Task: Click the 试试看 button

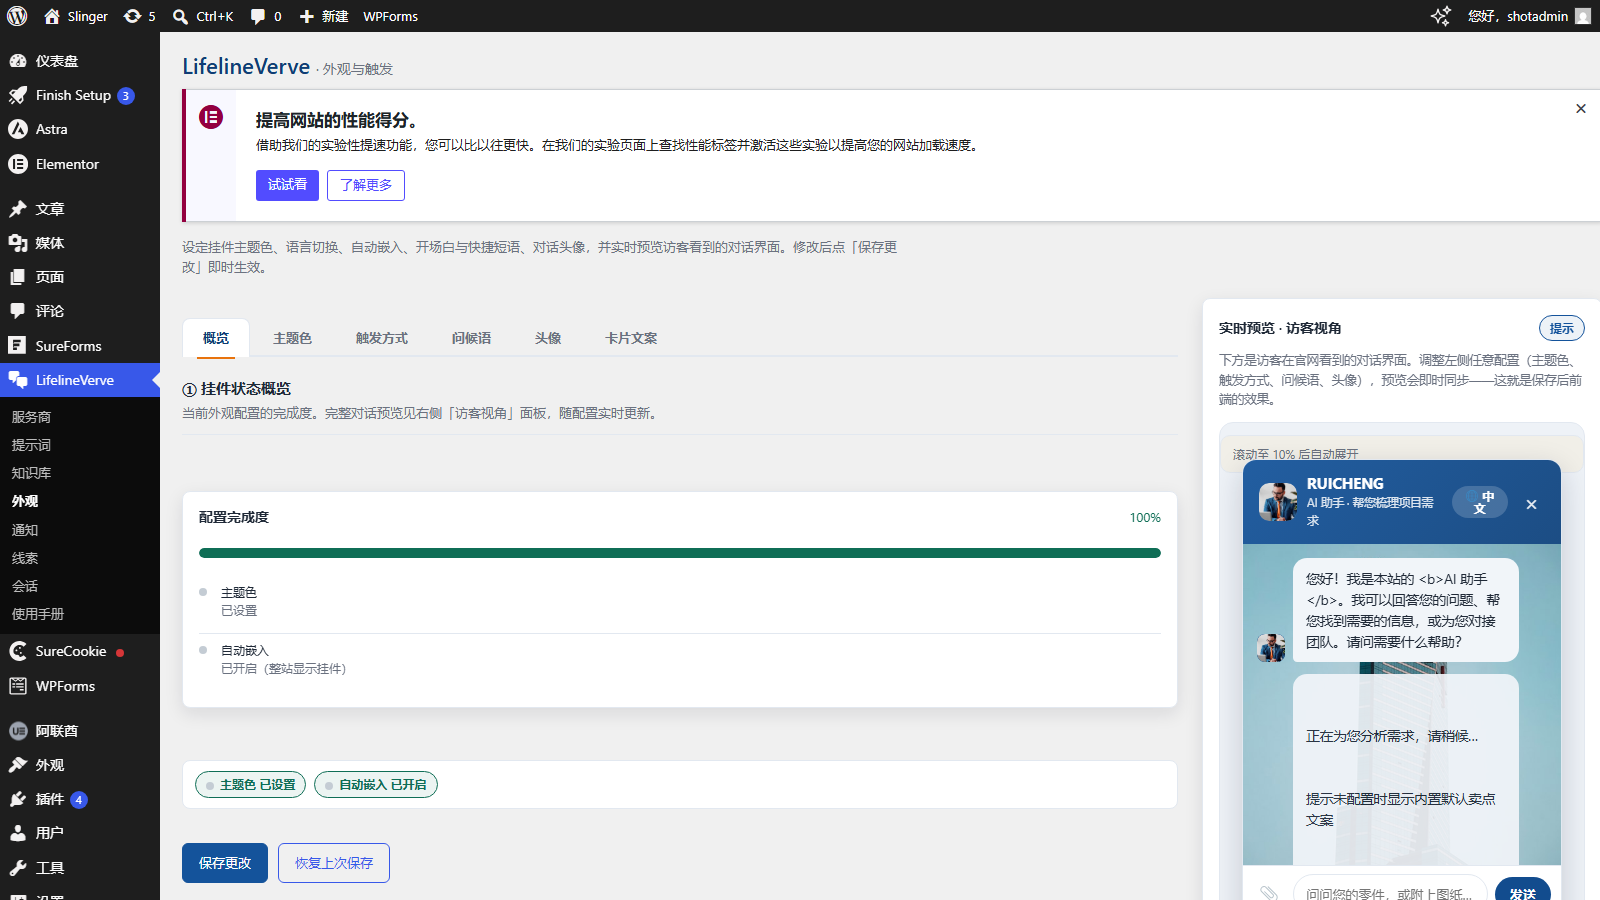Action: 287,185
